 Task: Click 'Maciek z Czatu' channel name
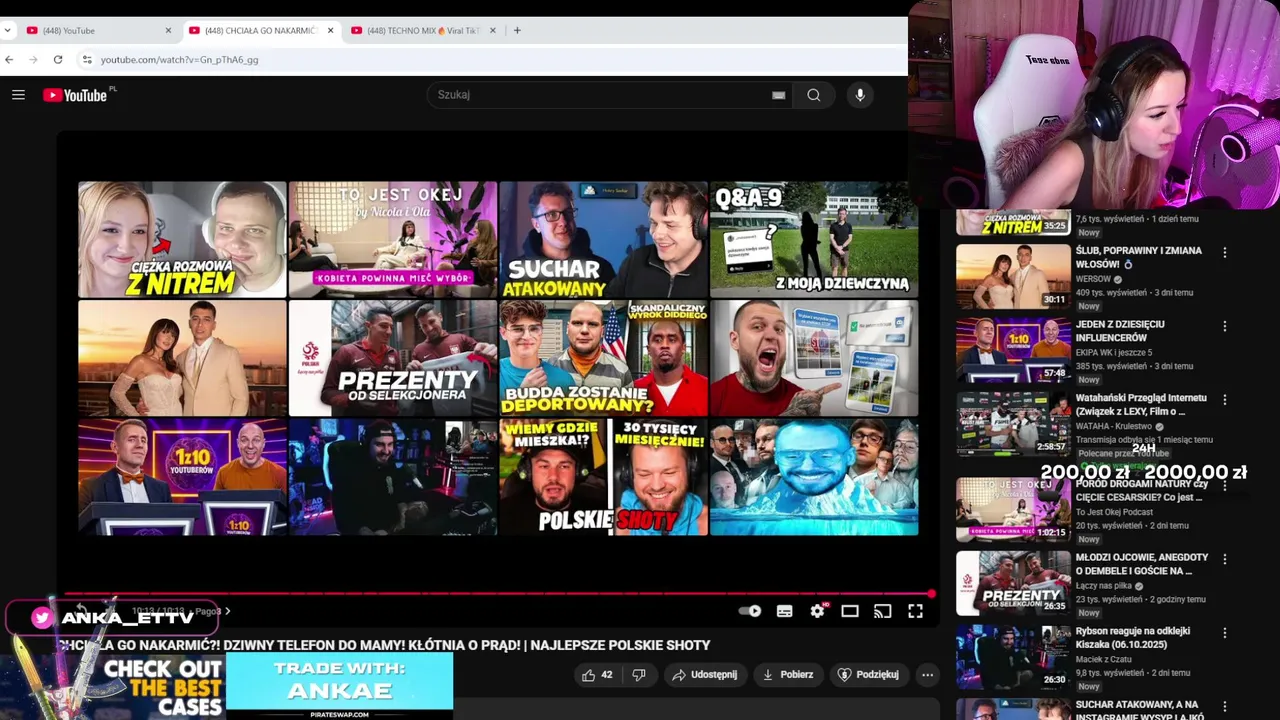pyautogui.click(x=1104, y=660)
